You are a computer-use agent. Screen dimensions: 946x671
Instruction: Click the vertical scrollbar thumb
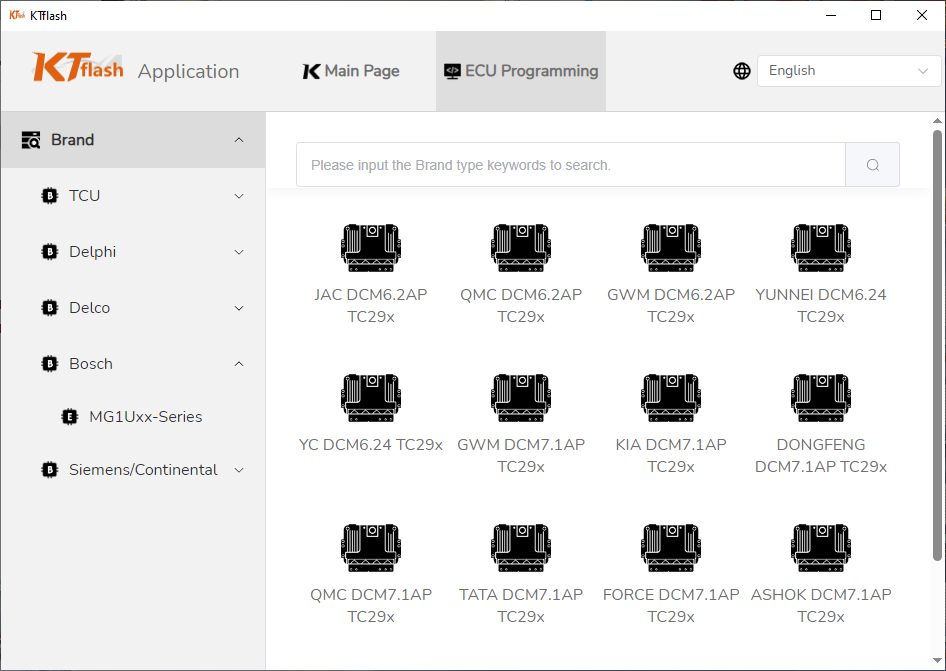coord(937,345)
